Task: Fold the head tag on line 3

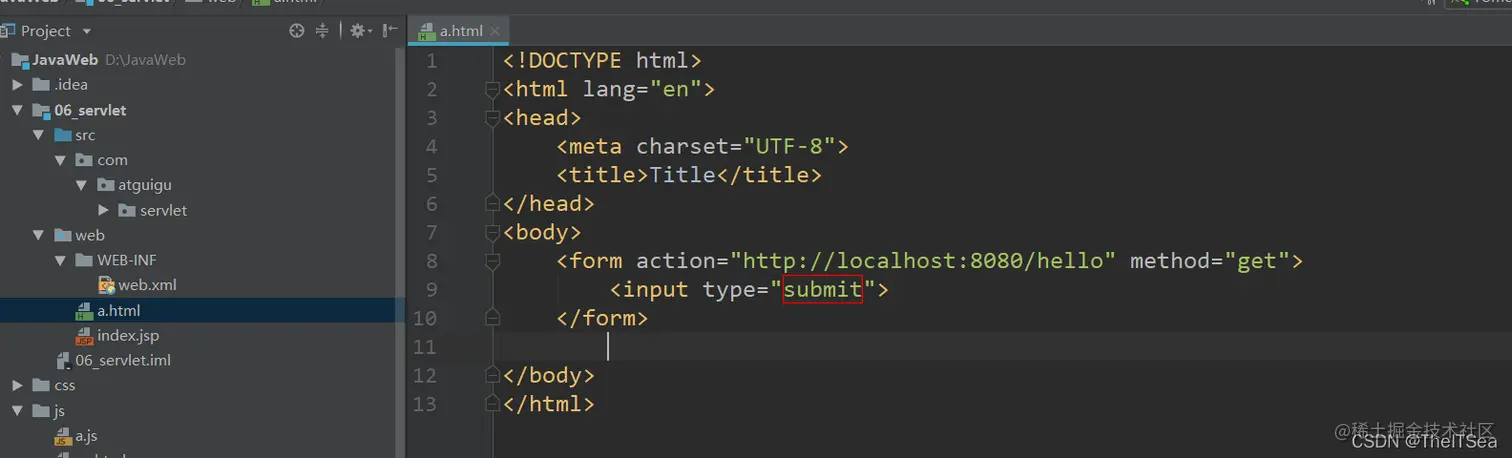Action: (x=491, y=118)
